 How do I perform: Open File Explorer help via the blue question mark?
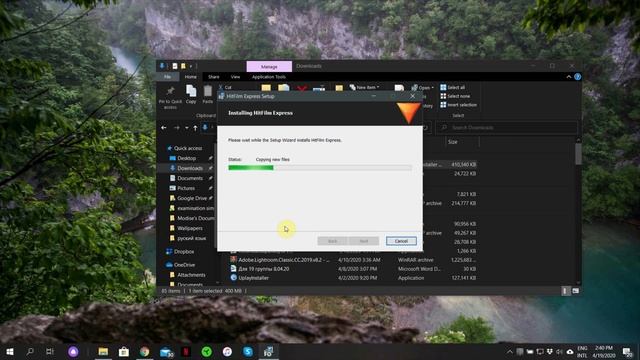[578, 77]
